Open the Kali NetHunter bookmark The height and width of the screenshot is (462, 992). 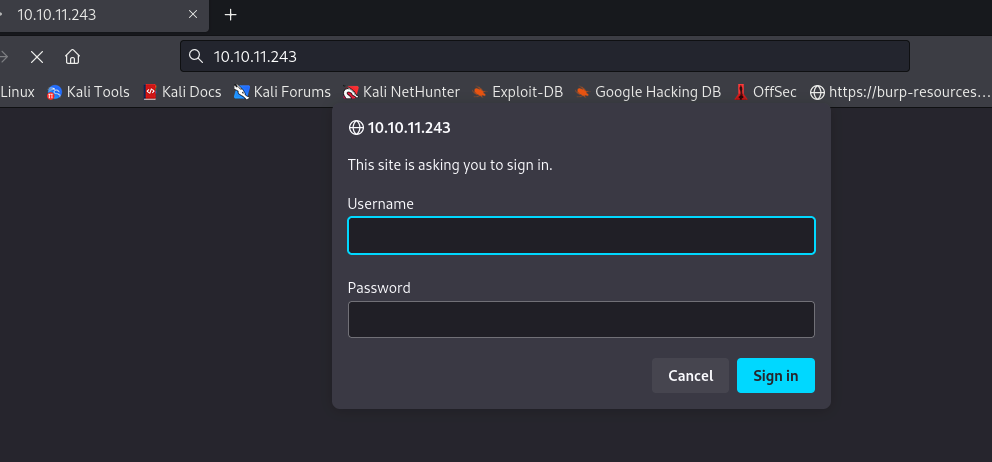click(401, 92)
